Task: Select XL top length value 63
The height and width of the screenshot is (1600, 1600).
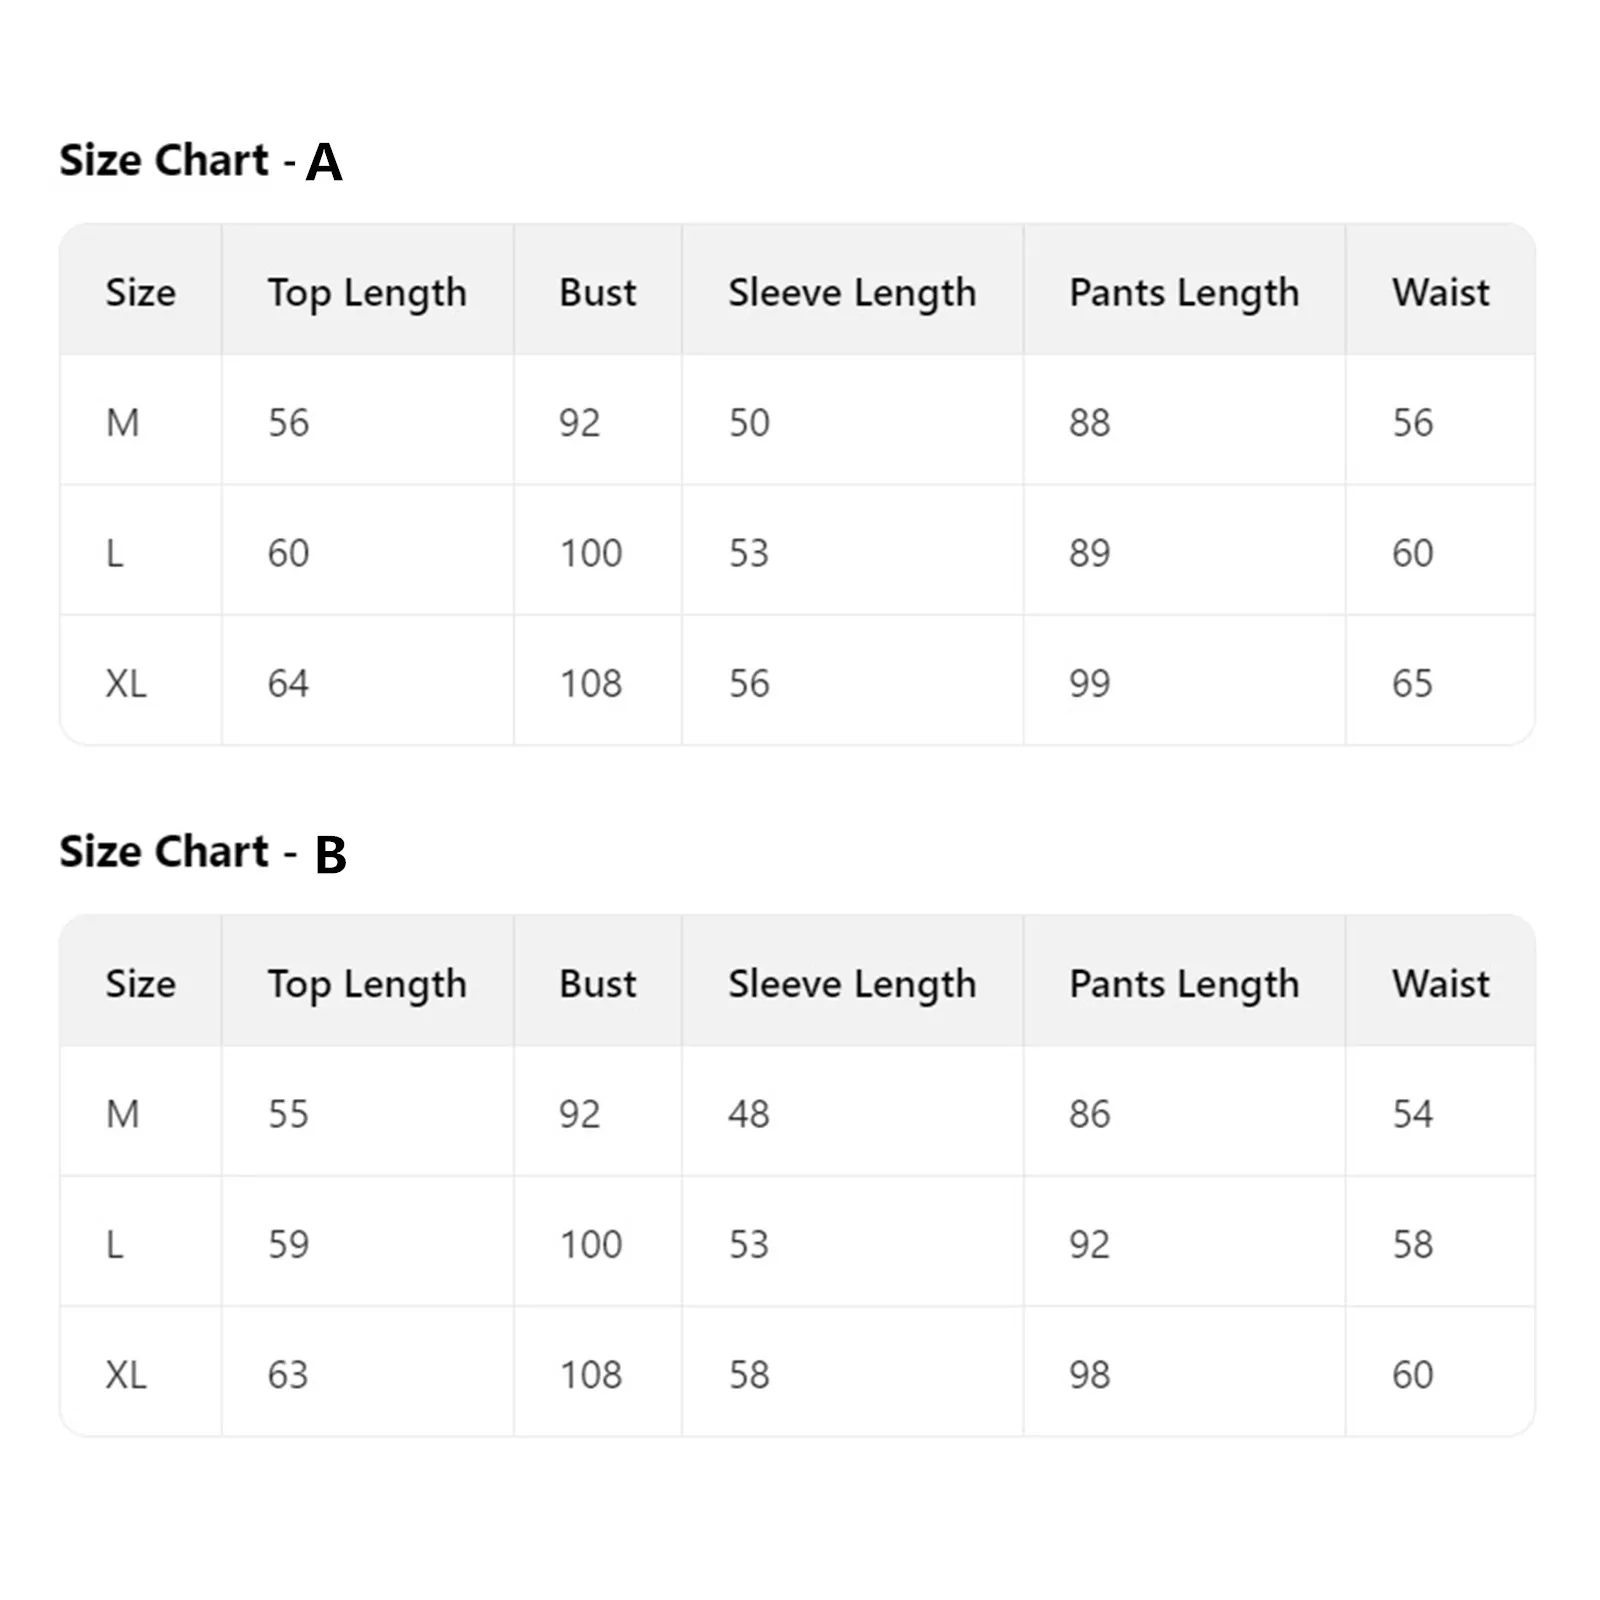Action: (288, 1375)
